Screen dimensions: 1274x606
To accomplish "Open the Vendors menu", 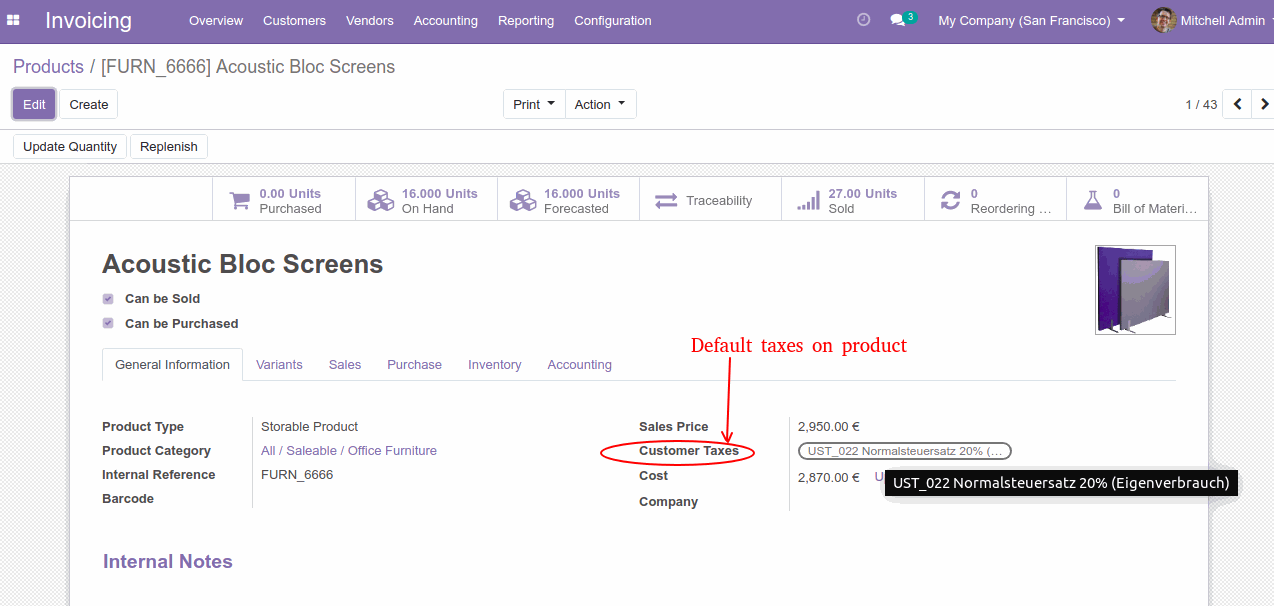I will tap(370, 20).
